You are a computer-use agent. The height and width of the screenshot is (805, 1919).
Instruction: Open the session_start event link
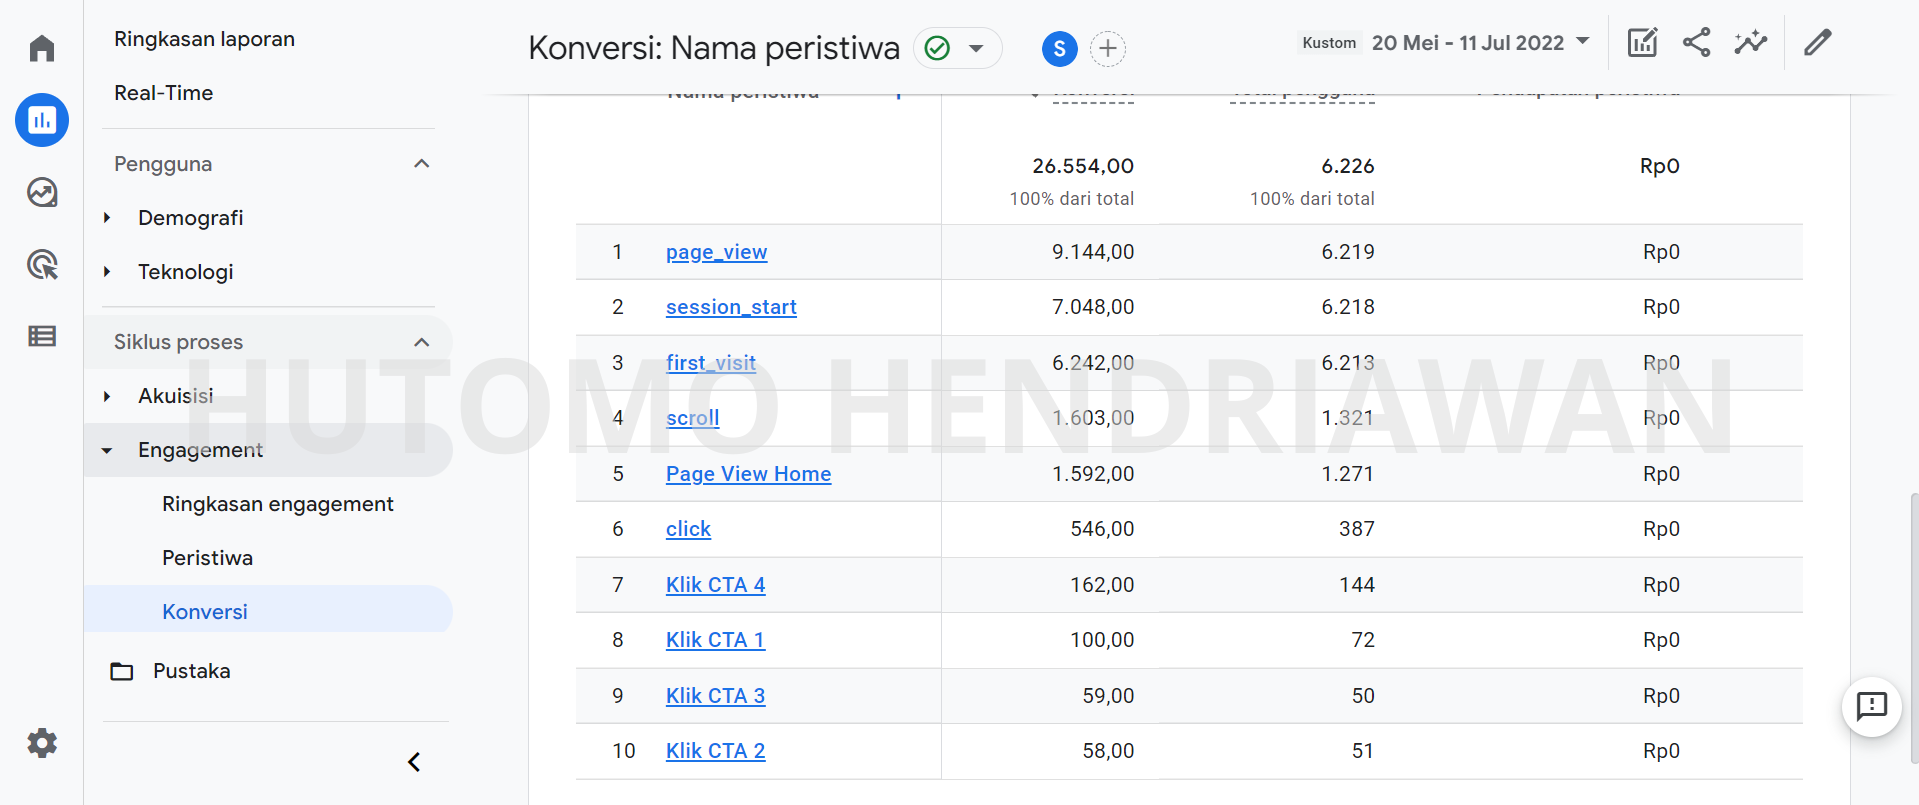coord(731,307)
